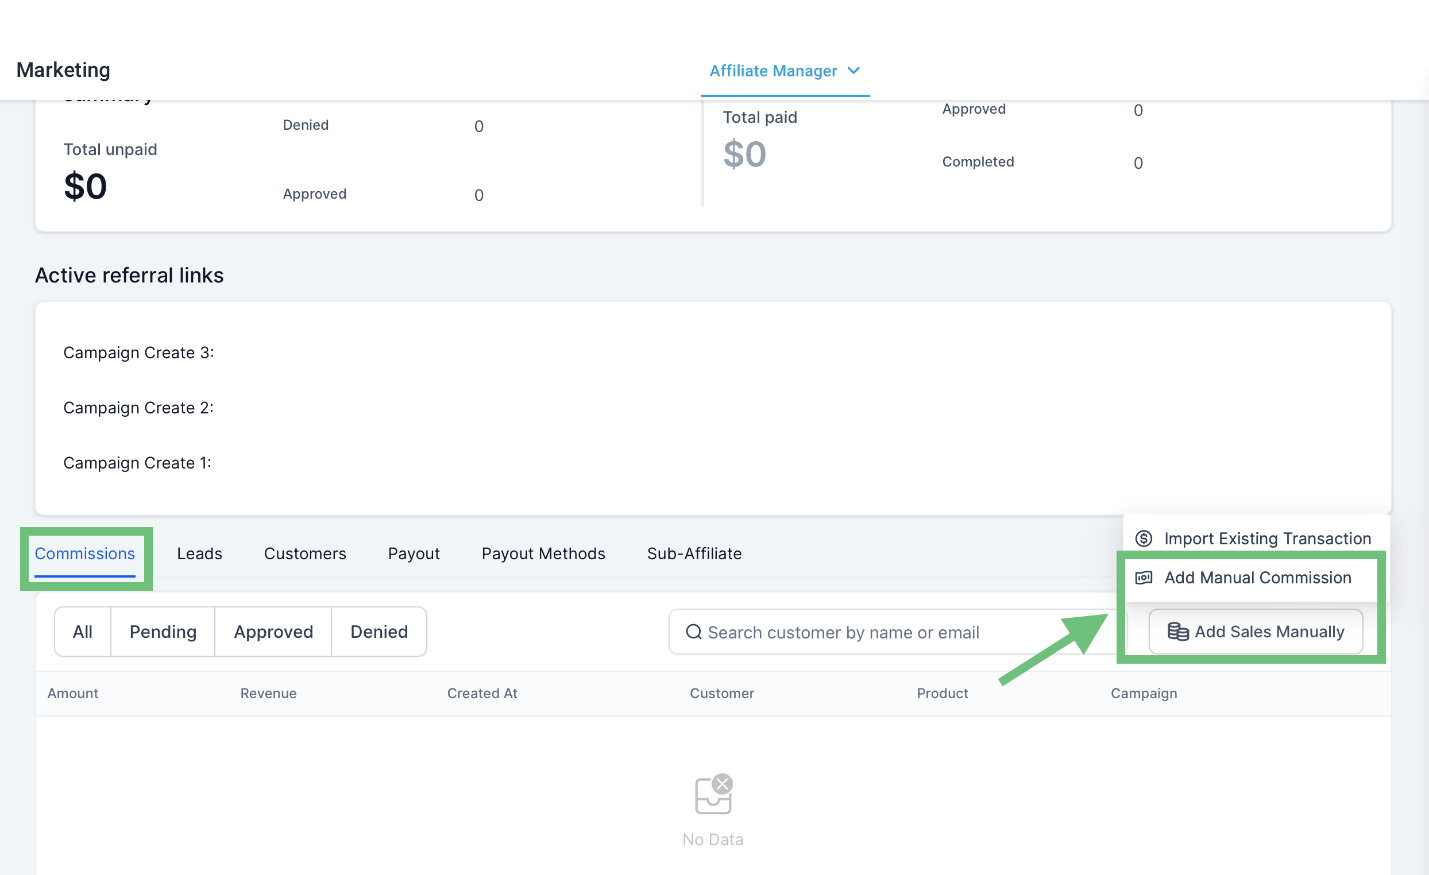Click the Active referral links heading
This screenshot has height=875, width=1429.
pos(129,276)
